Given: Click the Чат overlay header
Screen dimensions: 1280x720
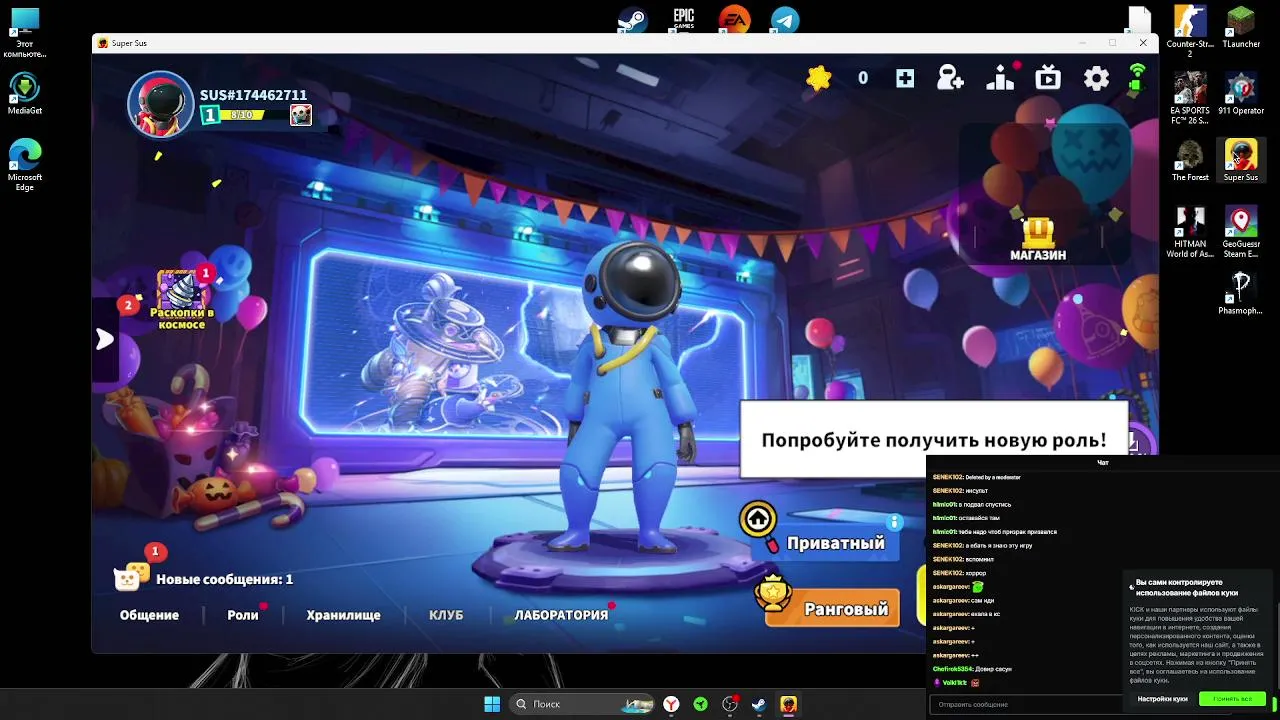Looking at the screenshot, I should [1103, 462].
